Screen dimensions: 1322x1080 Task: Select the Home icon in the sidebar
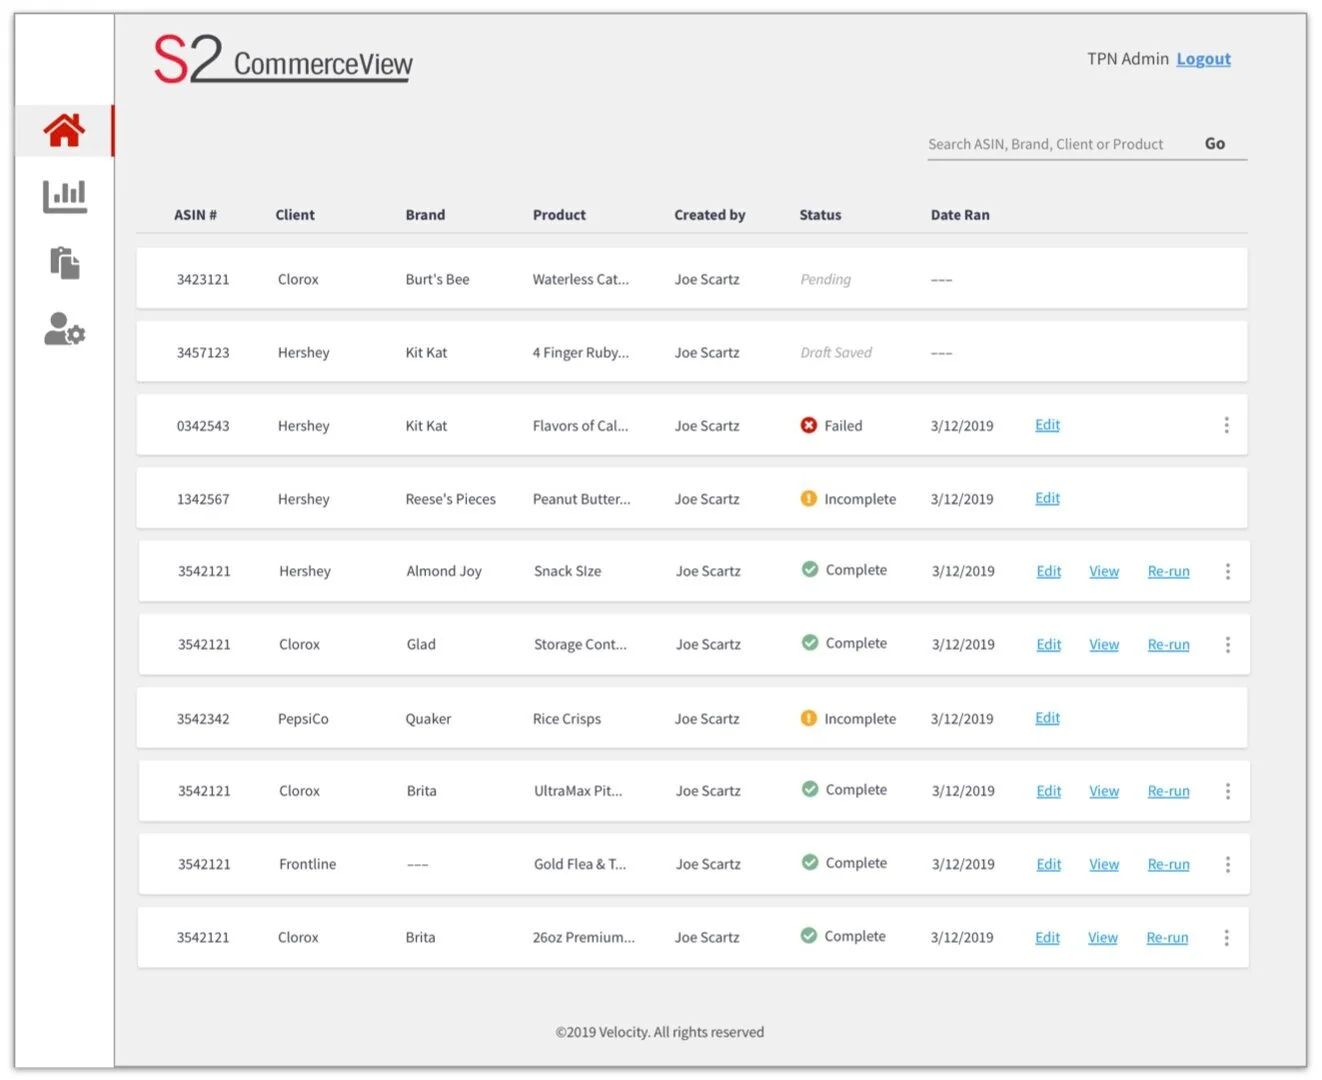pos(64,129)
